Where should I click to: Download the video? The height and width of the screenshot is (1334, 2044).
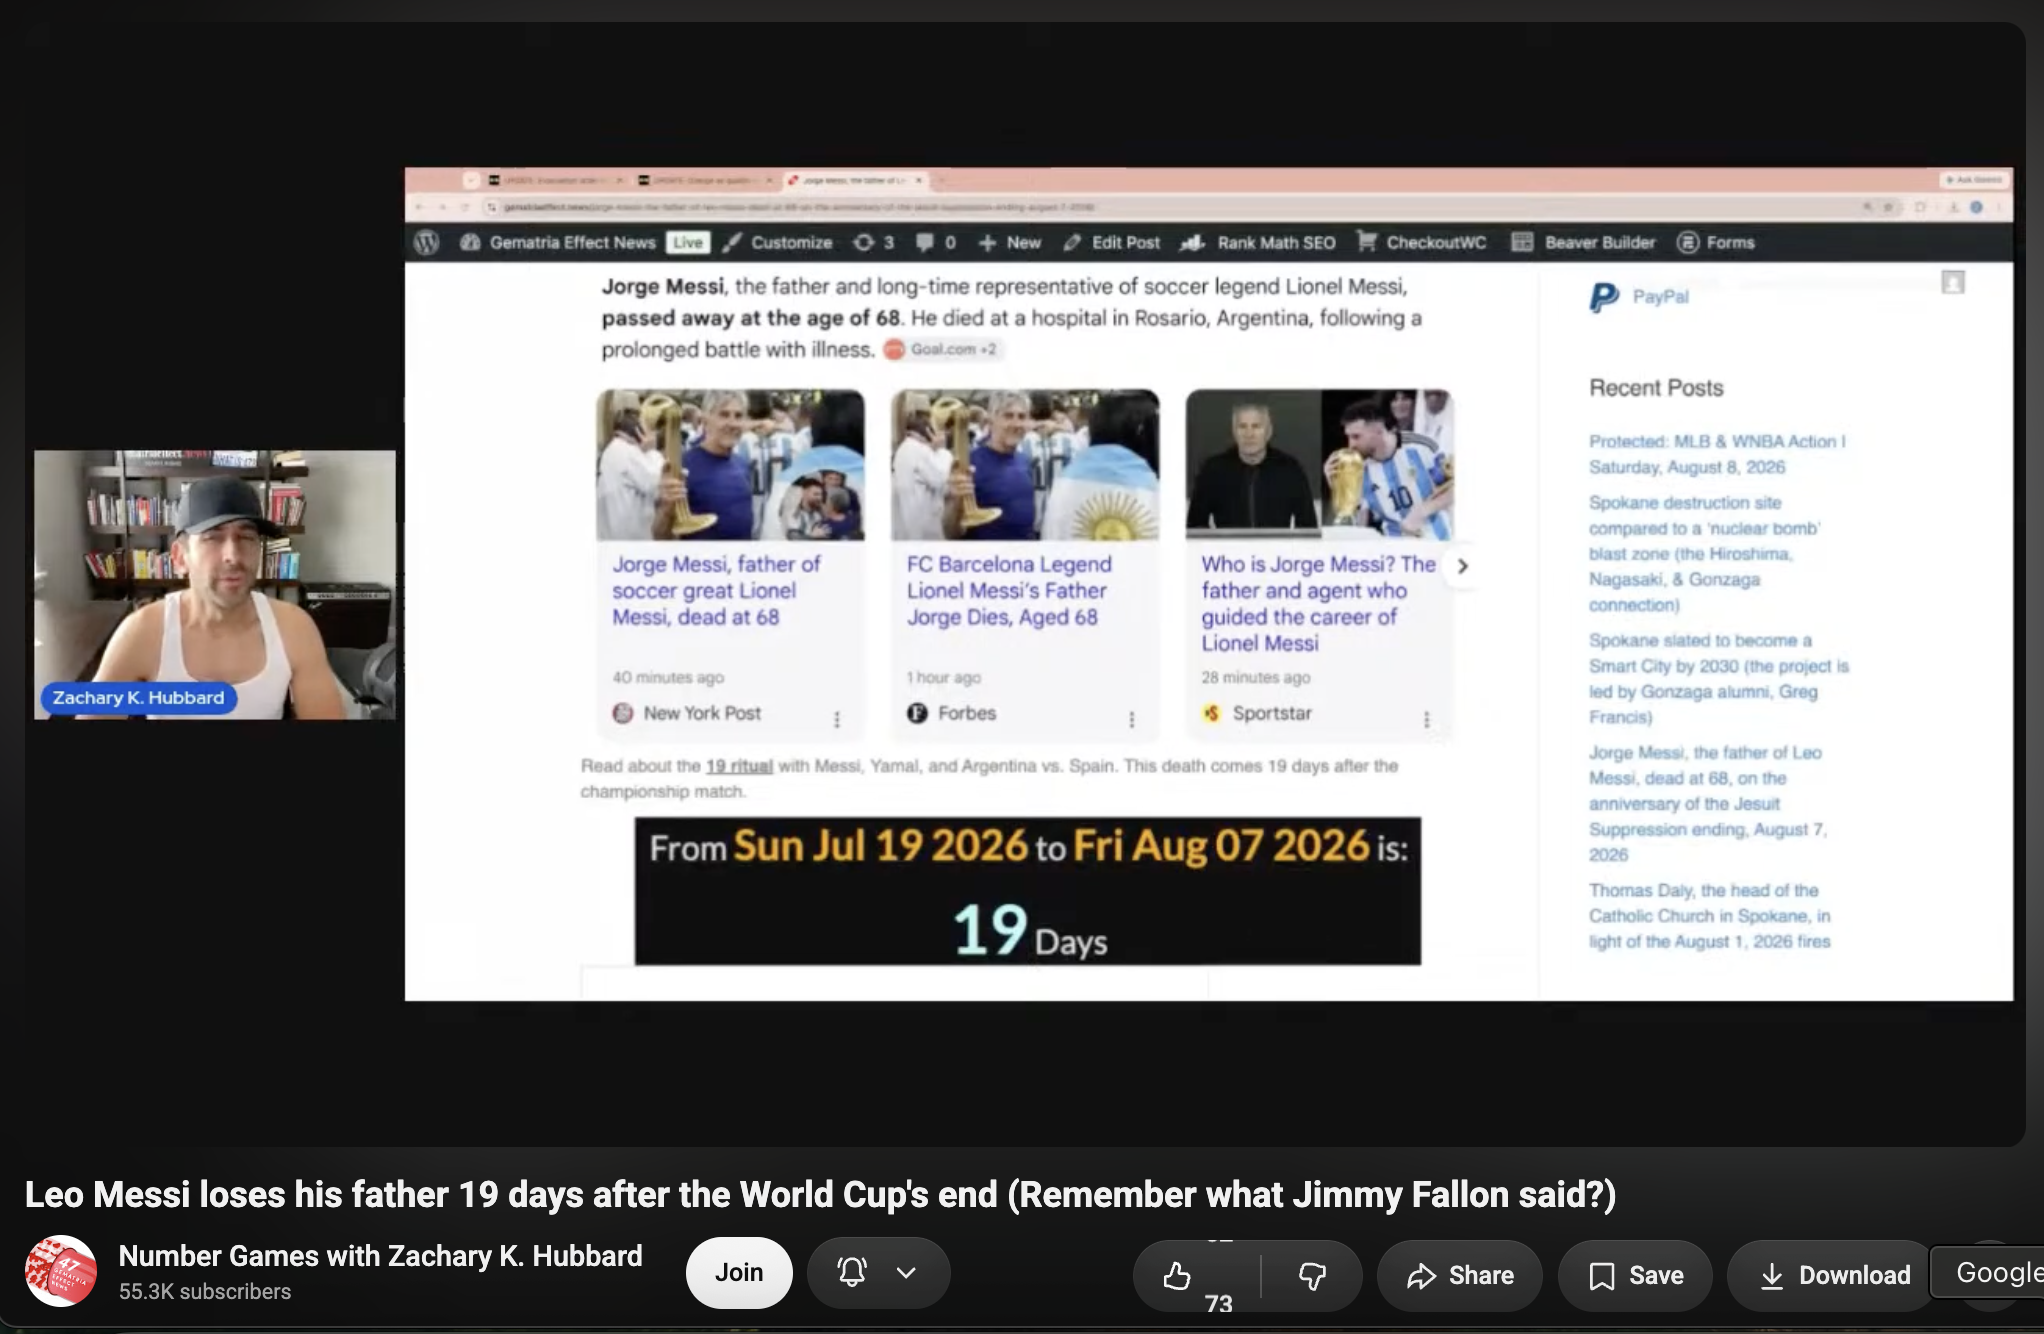1834,1275
